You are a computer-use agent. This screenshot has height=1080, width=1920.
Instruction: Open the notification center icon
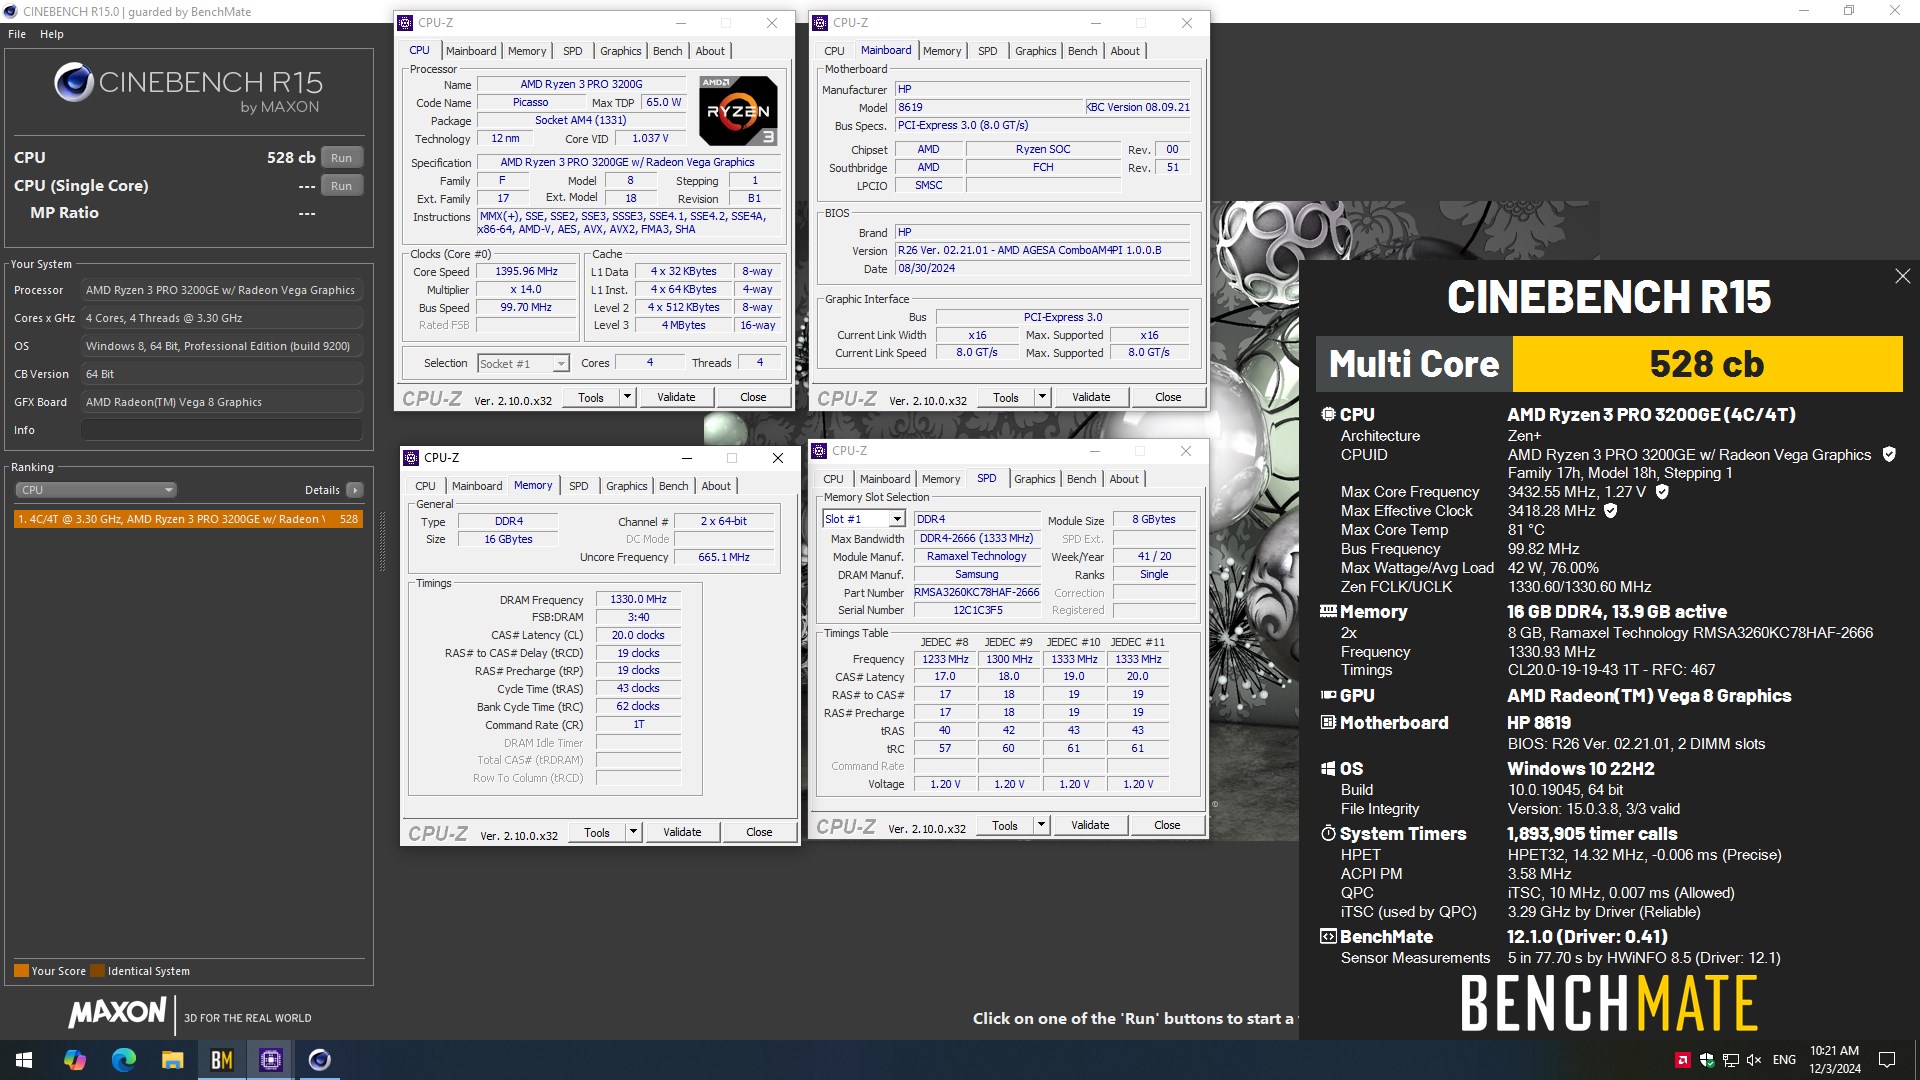click(x=1887, y=1060)
